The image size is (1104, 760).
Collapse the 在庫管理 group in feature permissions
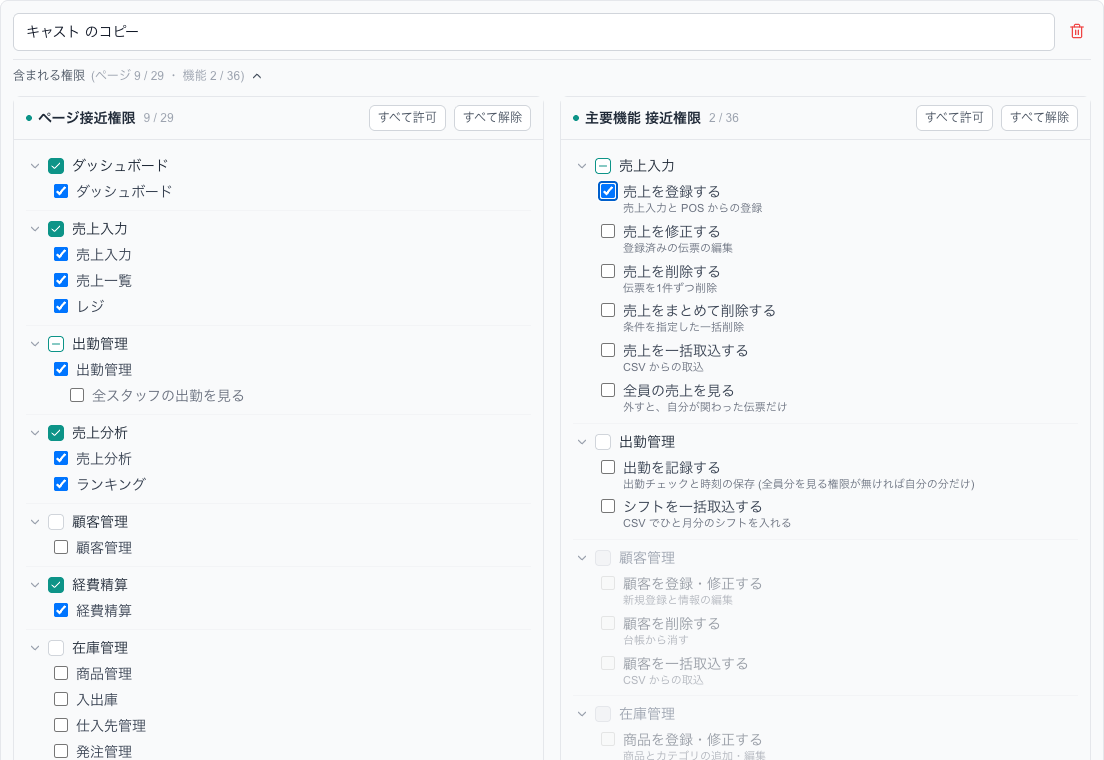[x=582, y=714]
